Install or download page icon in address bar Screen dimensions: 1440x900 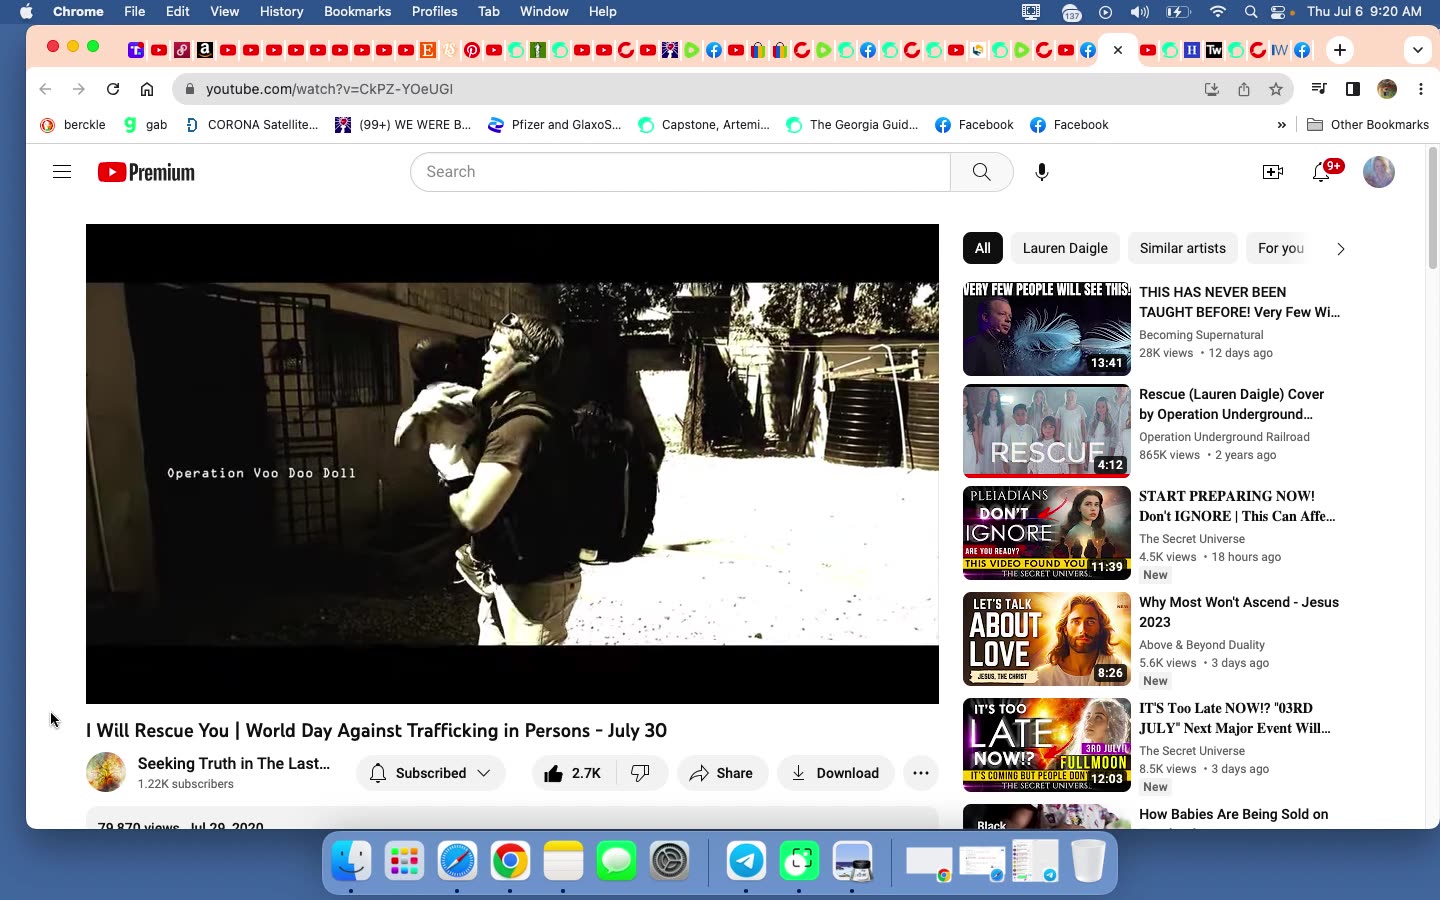(1212, 89)
